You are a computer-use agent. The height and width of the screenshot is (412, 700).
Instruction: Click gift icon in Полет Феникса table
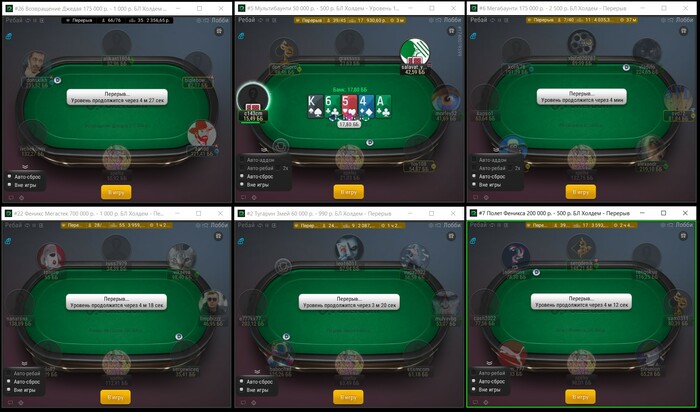tap(683, 236)
